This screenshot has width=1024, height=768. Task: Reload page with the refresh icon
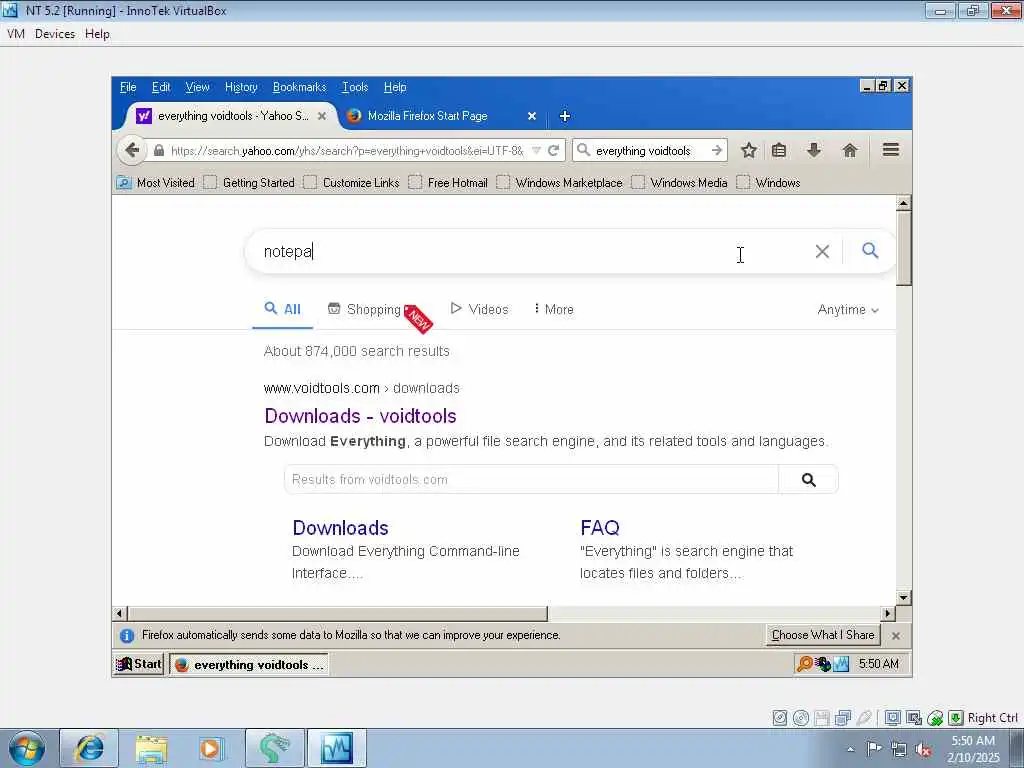click(x=553, y=151)
